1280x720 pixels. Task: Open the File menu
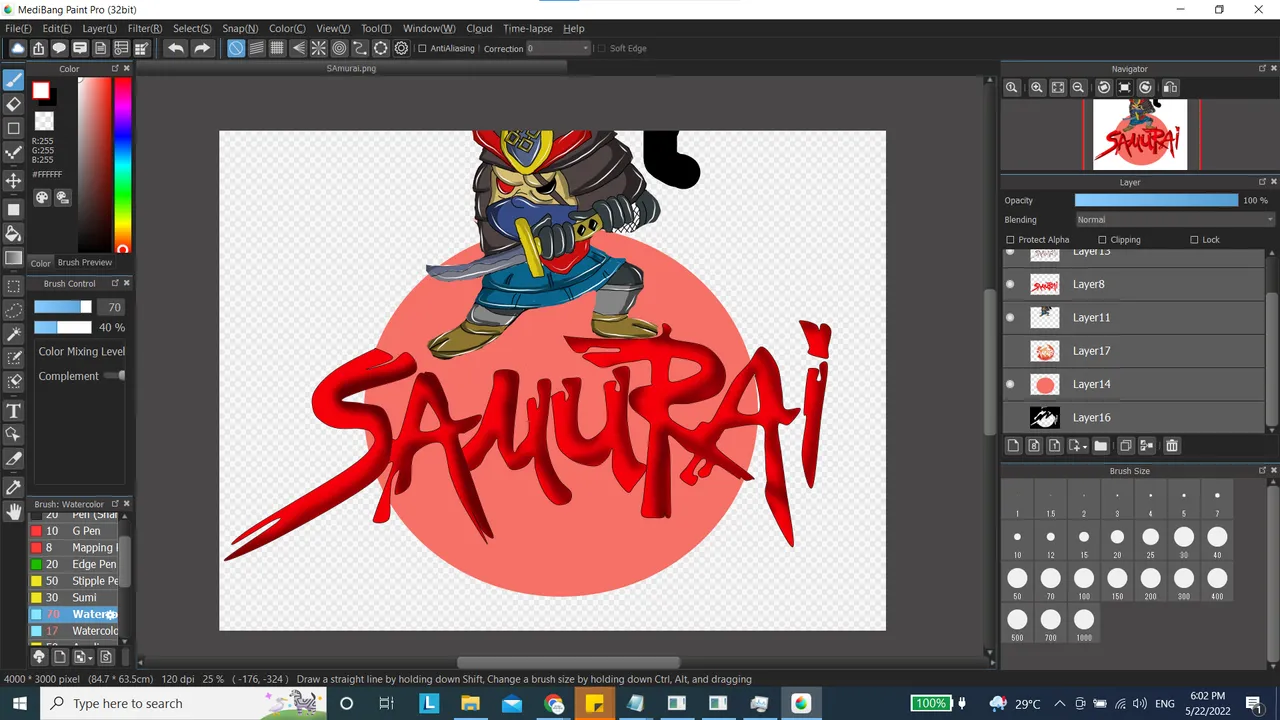tap(18, 28)
